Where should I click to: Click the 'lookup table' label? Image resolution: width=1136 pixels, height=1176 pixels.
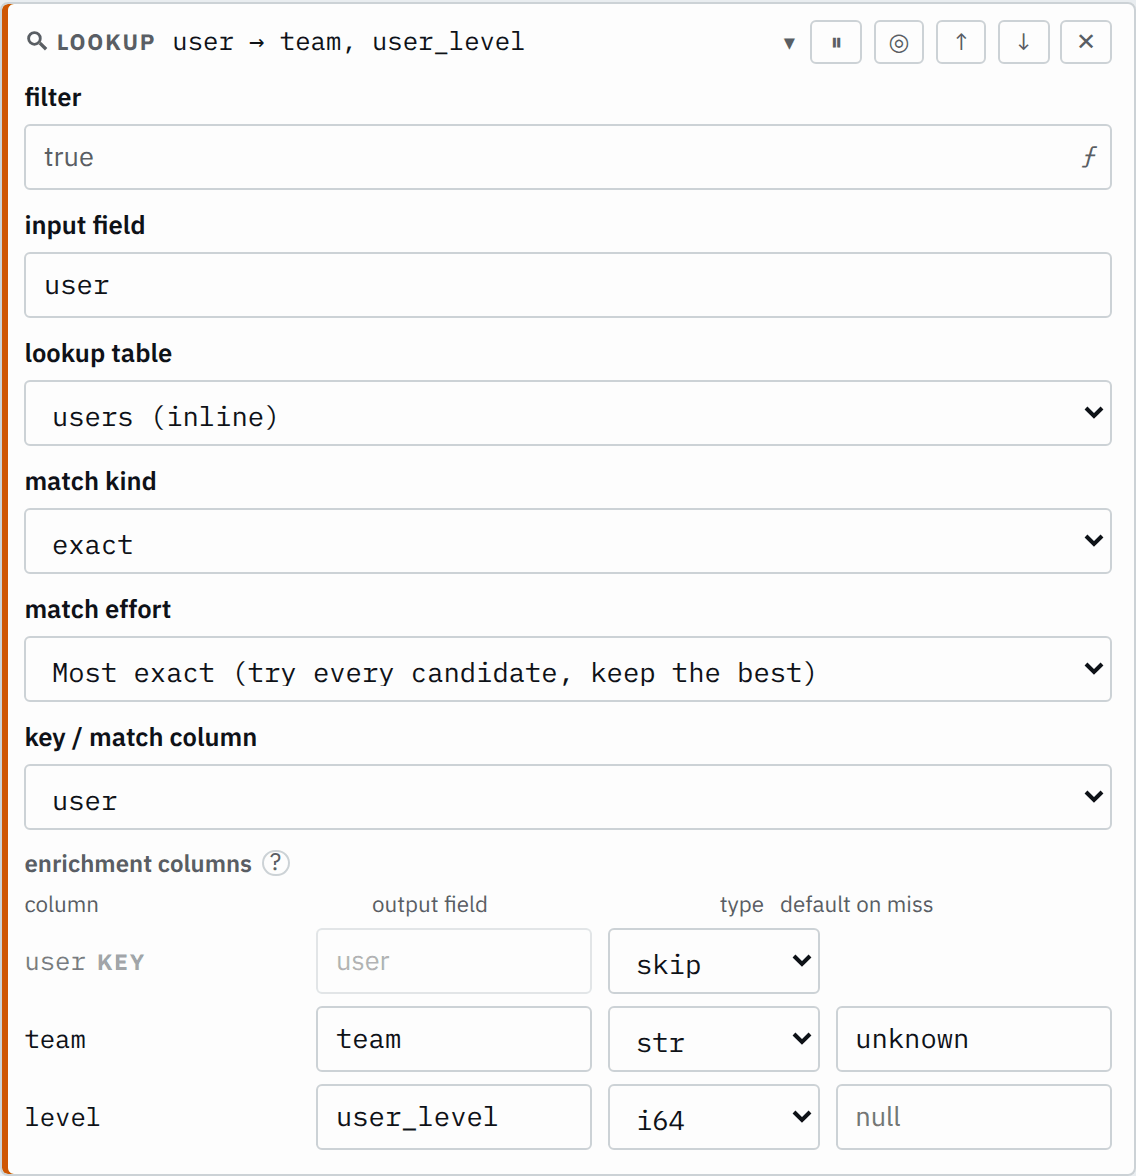(x=98, y=353)
